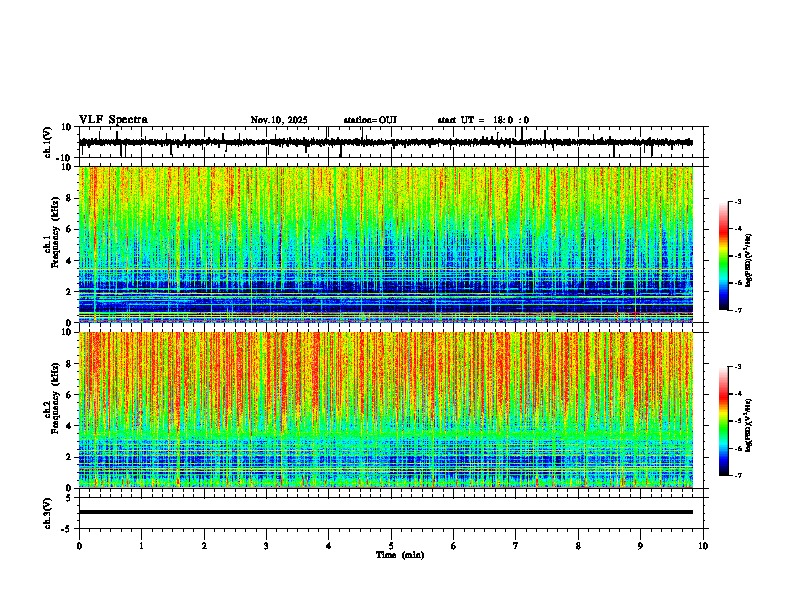792x612 pixels.
Task: Click the "2" kHz tick on ch.1 frequency axis
Action: click(69, 292)
